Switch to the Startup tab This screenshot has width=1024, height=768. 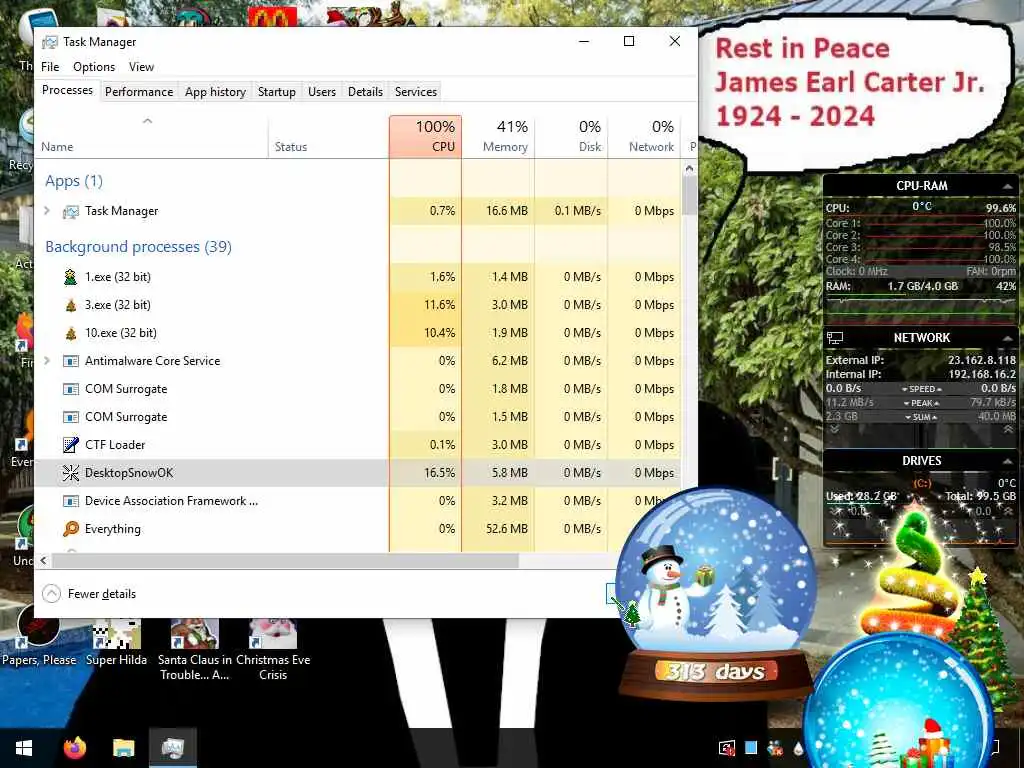(x=277, y=92)
